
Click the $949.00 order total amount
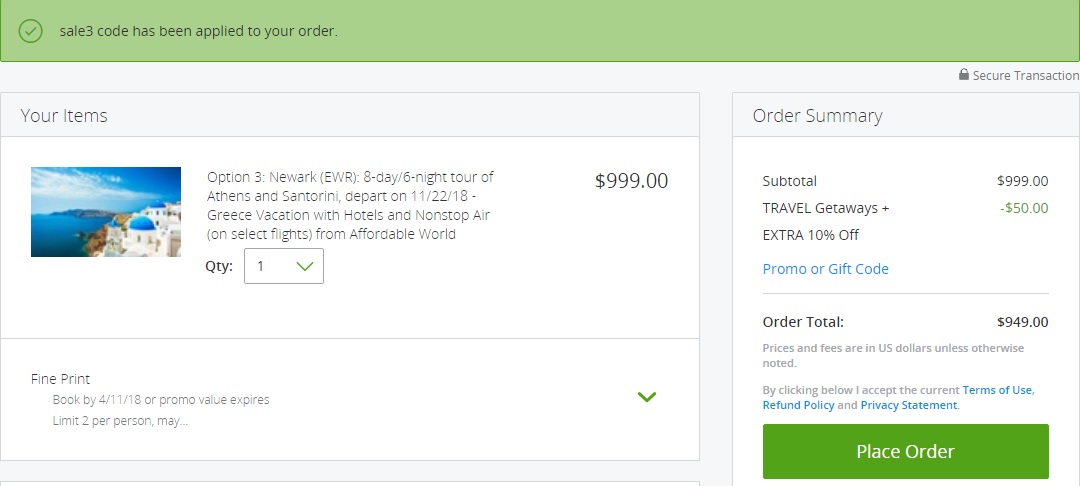[x=1022, y=322]
